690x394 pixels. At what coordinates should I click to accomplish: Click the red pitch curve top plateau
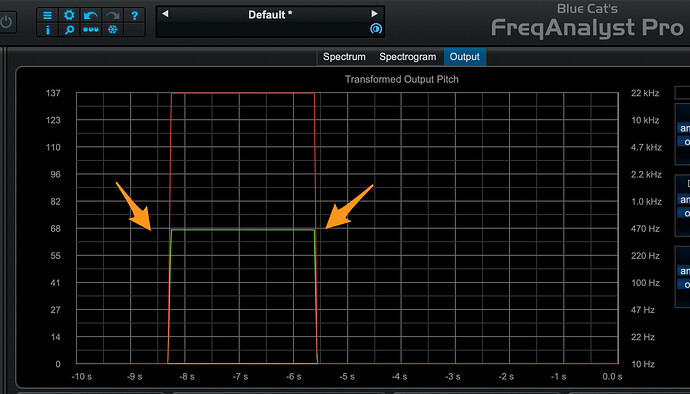243,93
